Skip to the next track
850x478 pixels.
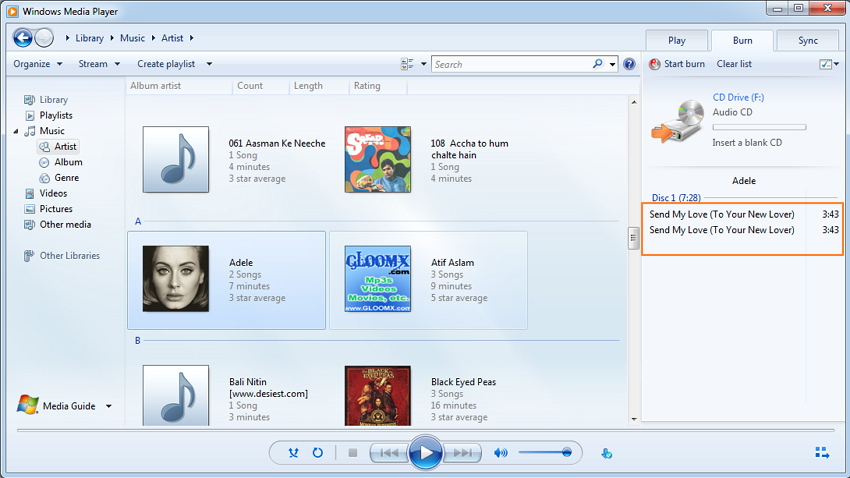pyautogui.click(x=462, y=453)
